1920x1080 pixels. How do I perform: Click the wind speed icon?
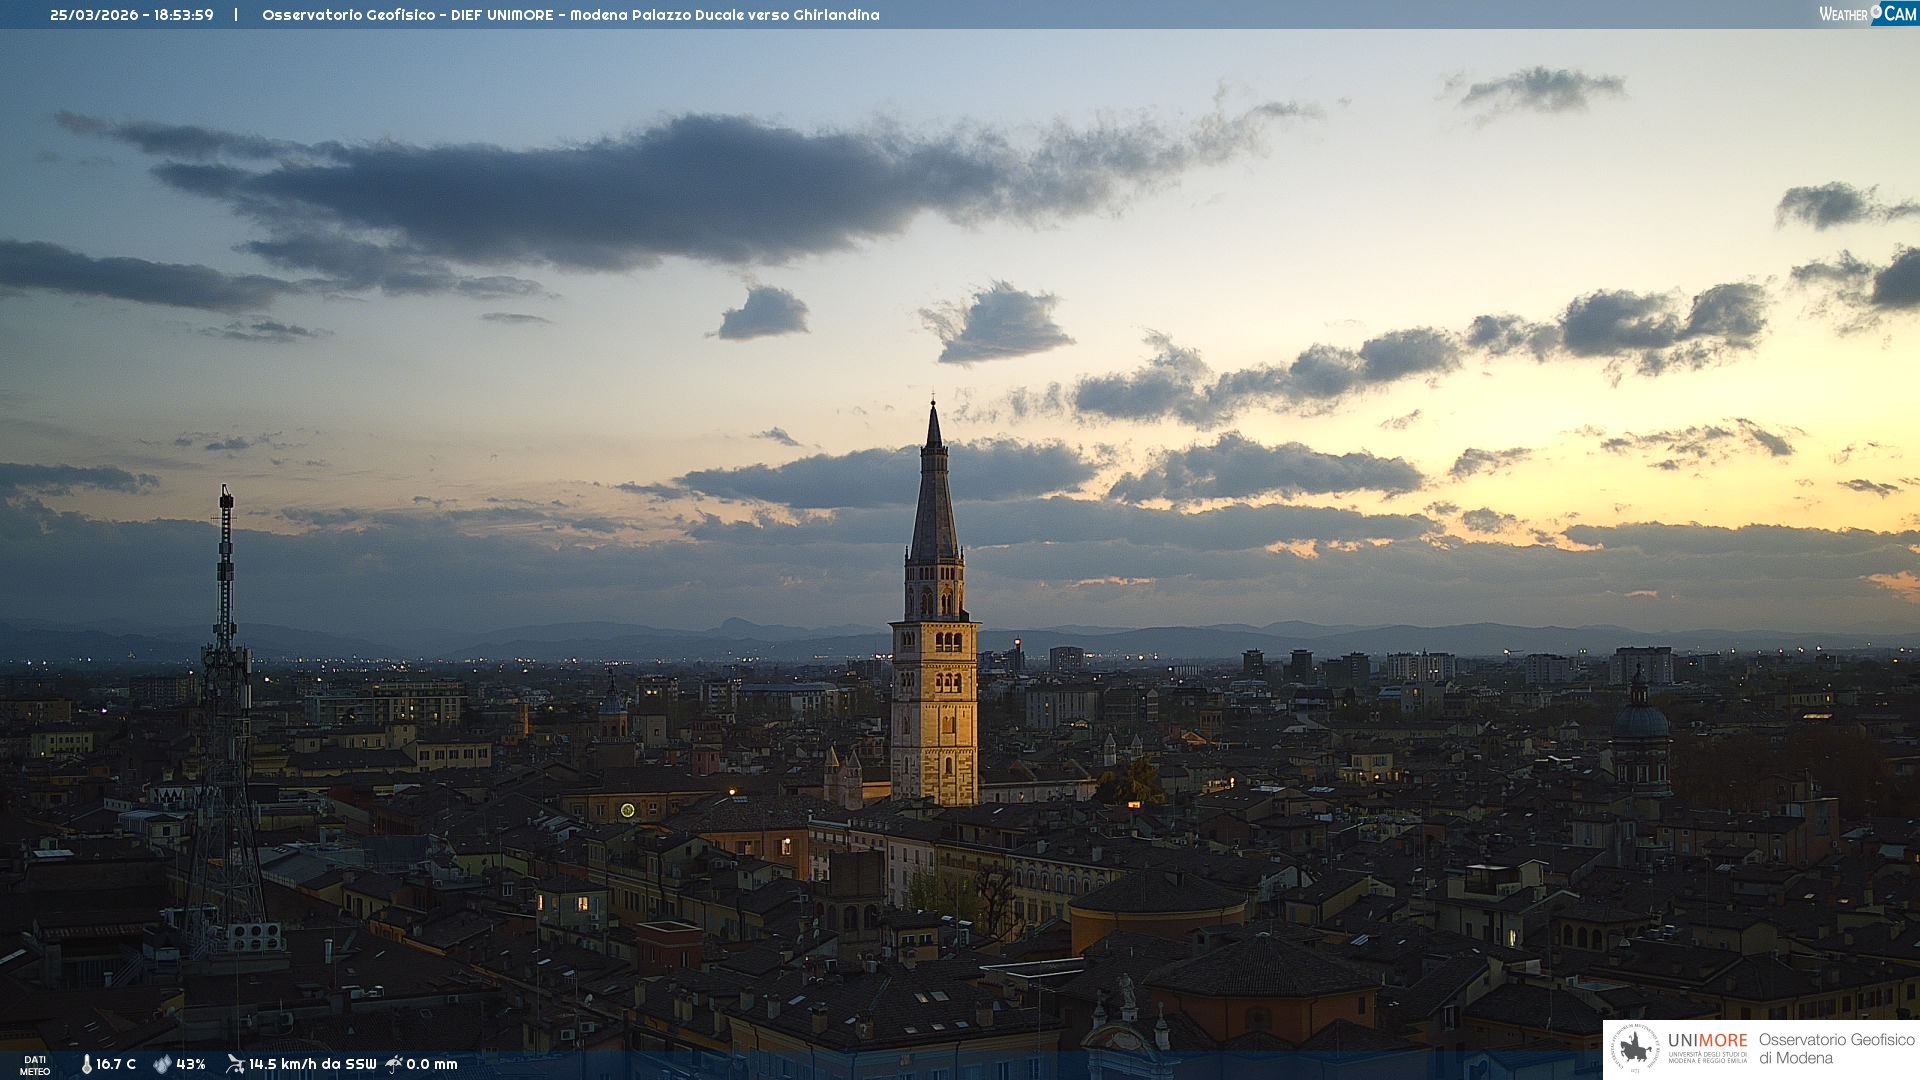[x=235, y=1064]
